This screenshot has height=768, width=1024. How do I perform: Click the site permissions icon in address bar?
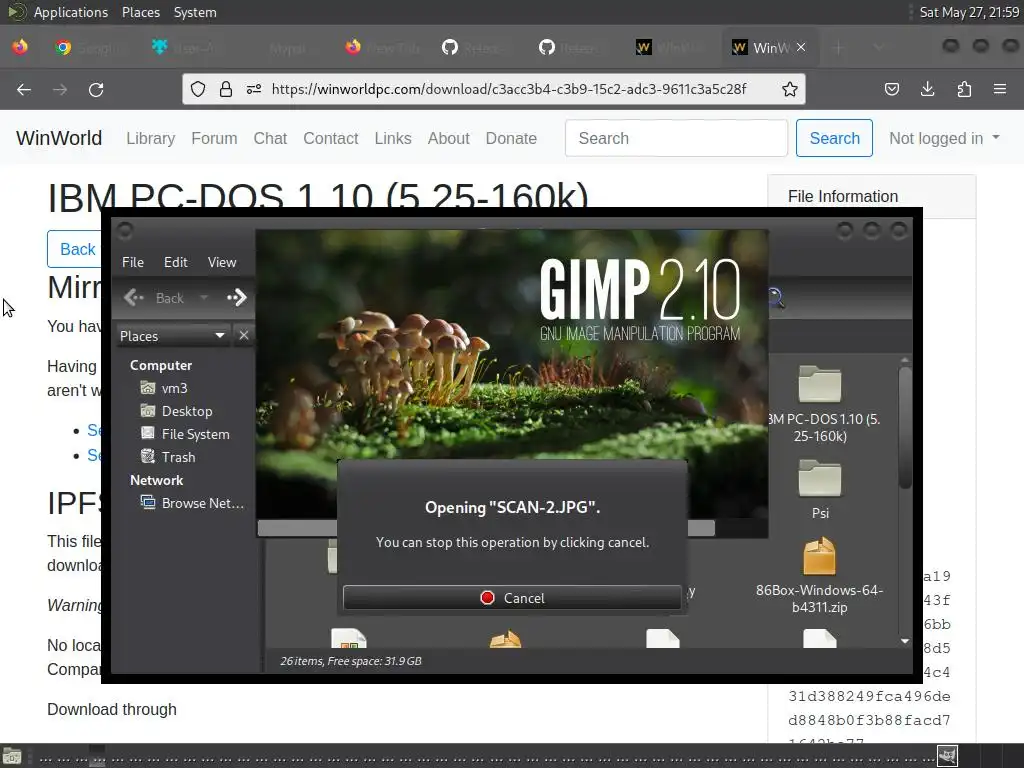point(254,89)
